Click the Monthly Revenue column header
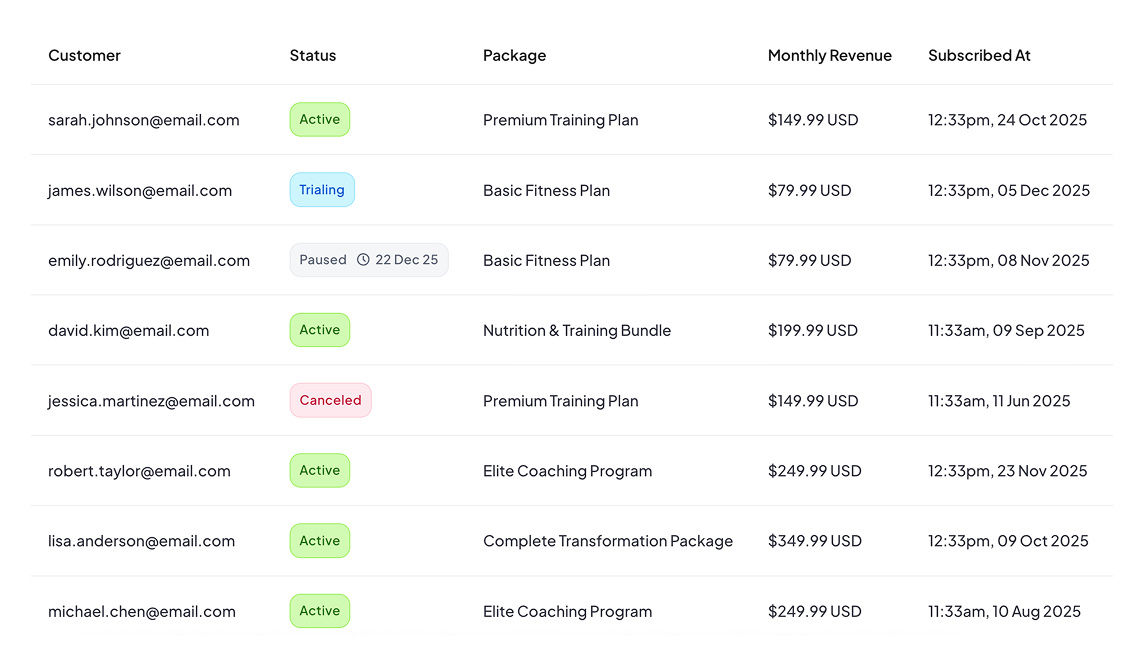Image resolution: width=1146 pixels, height=669 pixels. 829,56
